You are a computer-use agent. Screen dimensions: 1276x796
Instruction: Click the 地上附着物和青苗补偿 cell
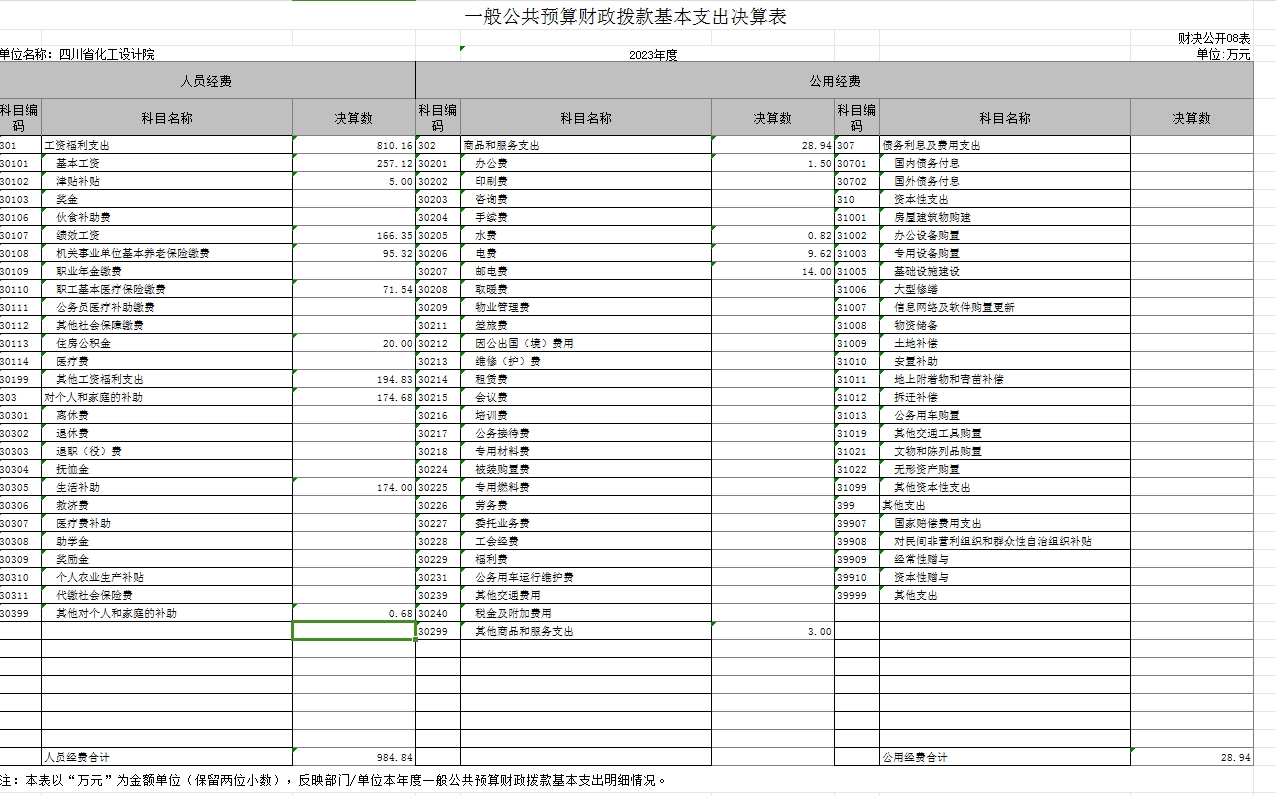click(1005, 379)
